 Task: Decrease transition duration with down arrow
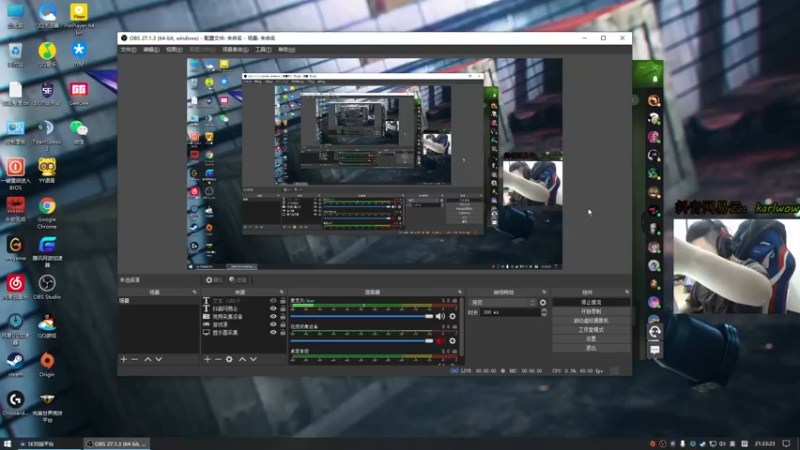pyautogui.click(x=544, y=314)
